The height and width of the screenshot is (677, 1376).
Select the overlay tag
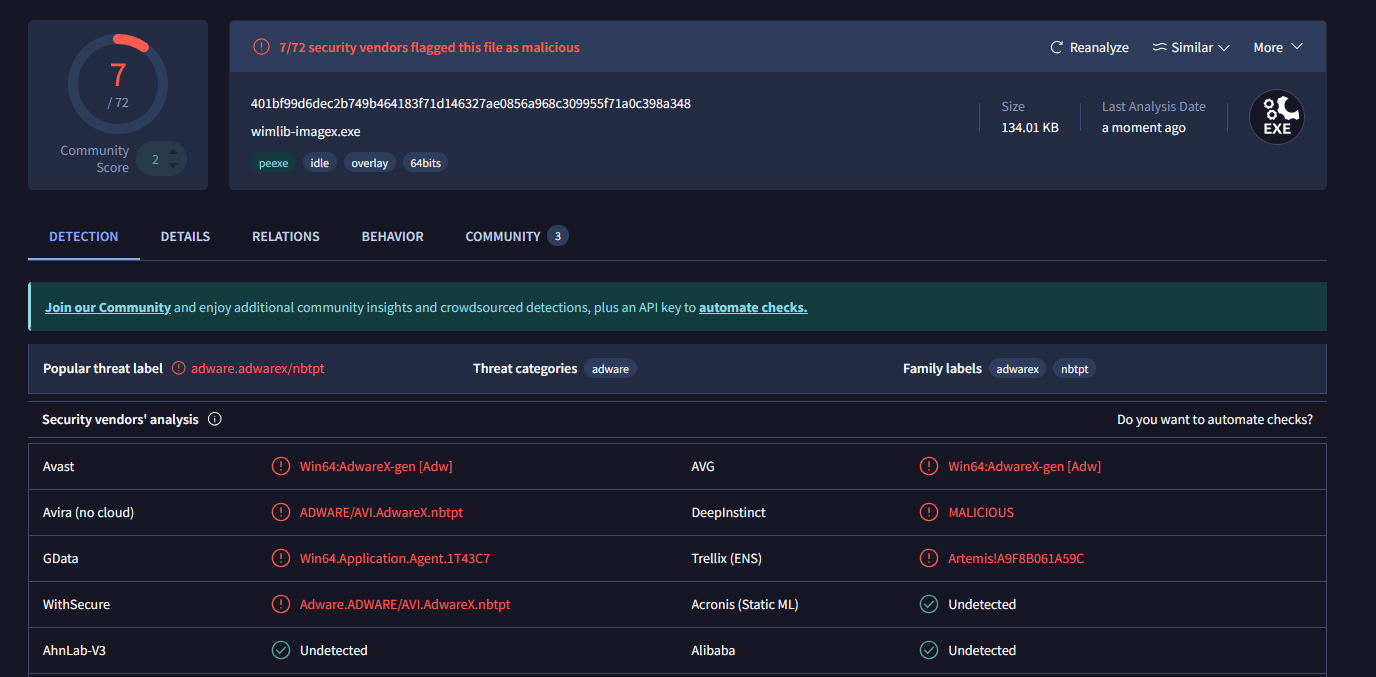pos(370,163)
